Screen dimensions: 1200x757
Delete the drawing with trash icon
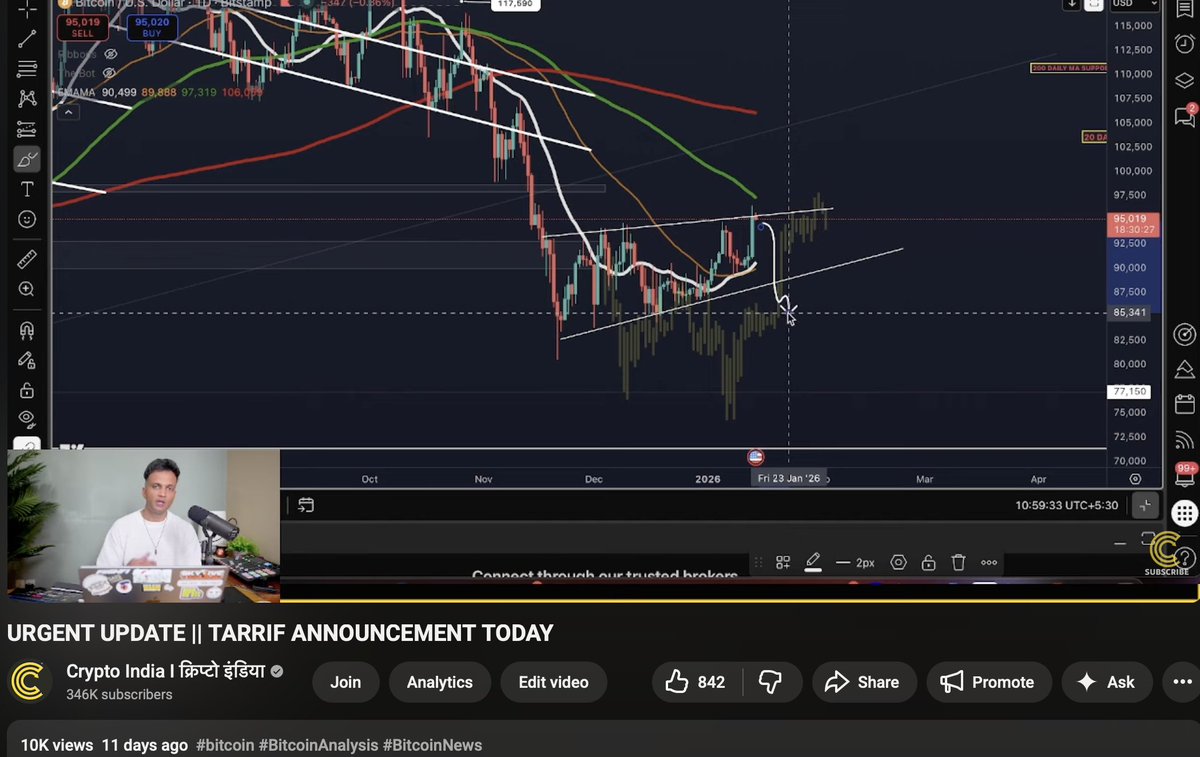958,562
